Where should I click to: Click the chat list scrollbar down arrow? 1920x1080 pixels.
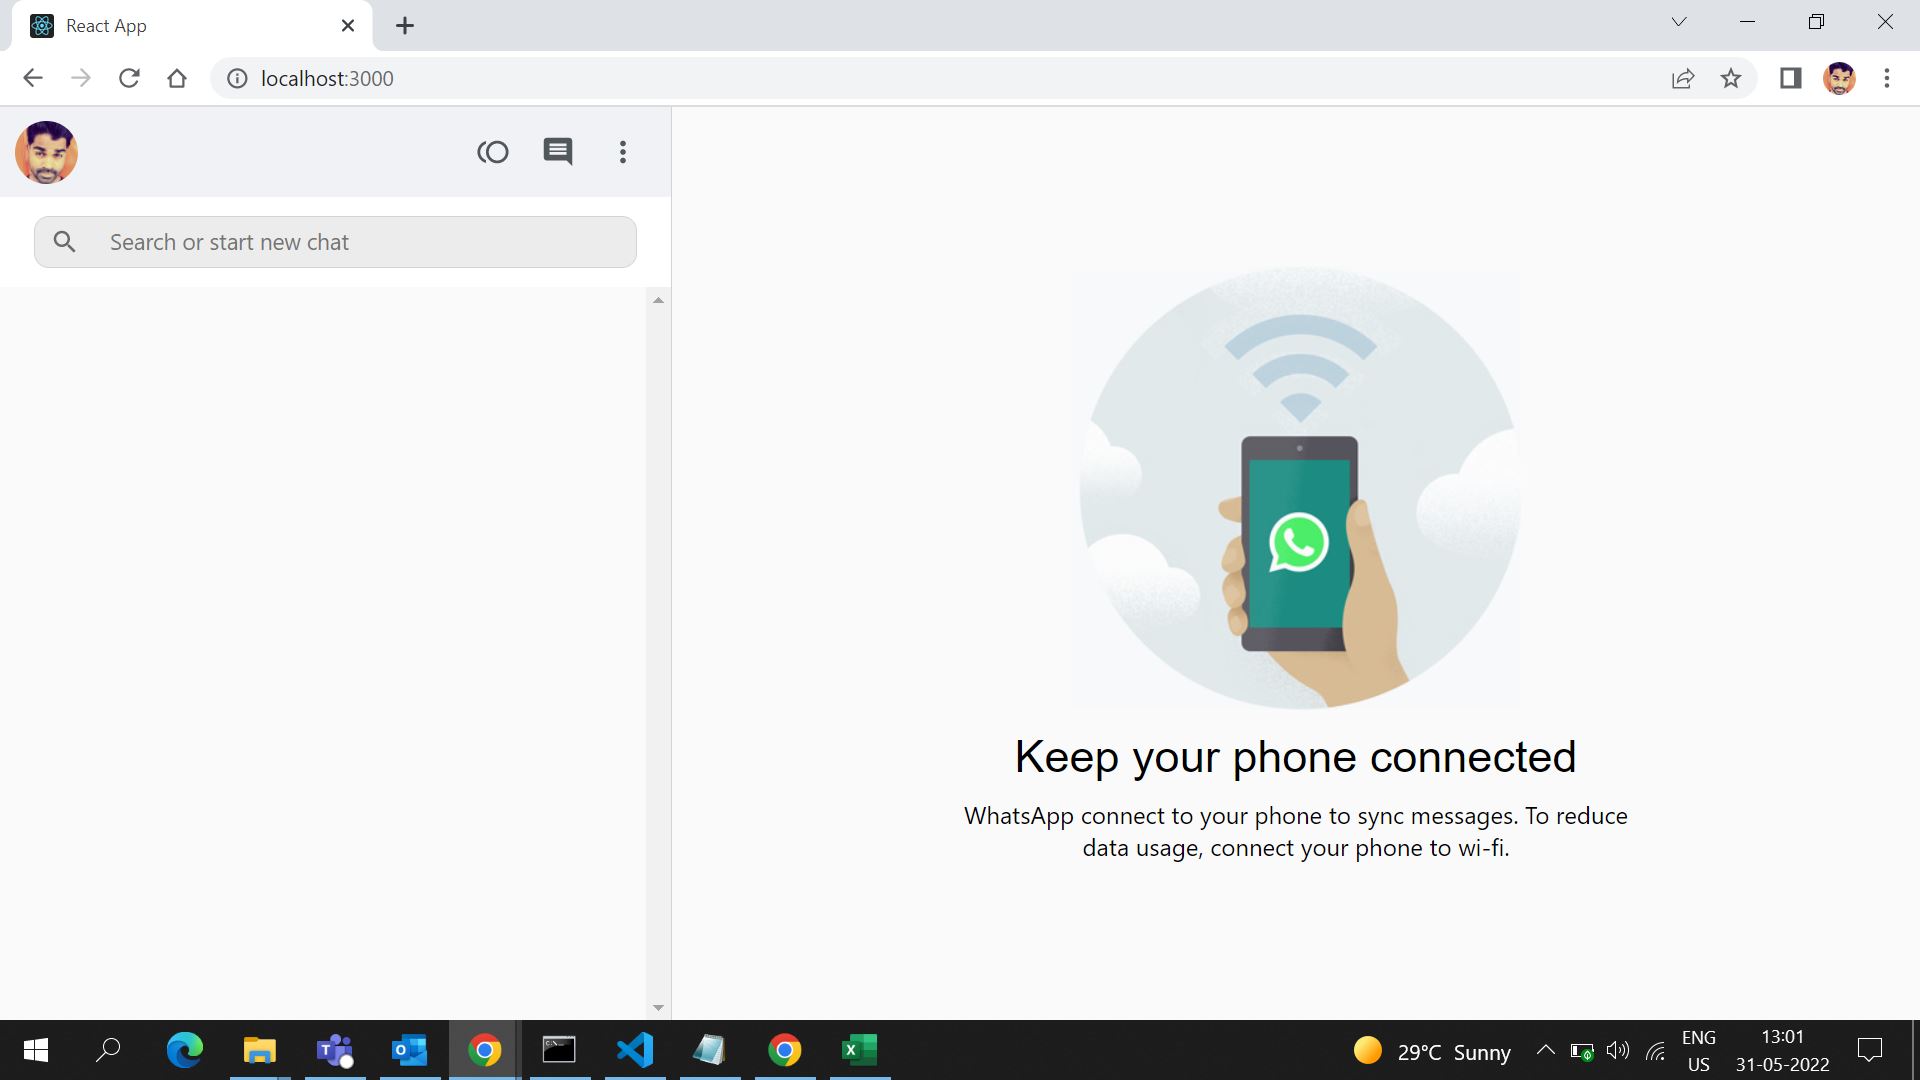pos(658,1008)
